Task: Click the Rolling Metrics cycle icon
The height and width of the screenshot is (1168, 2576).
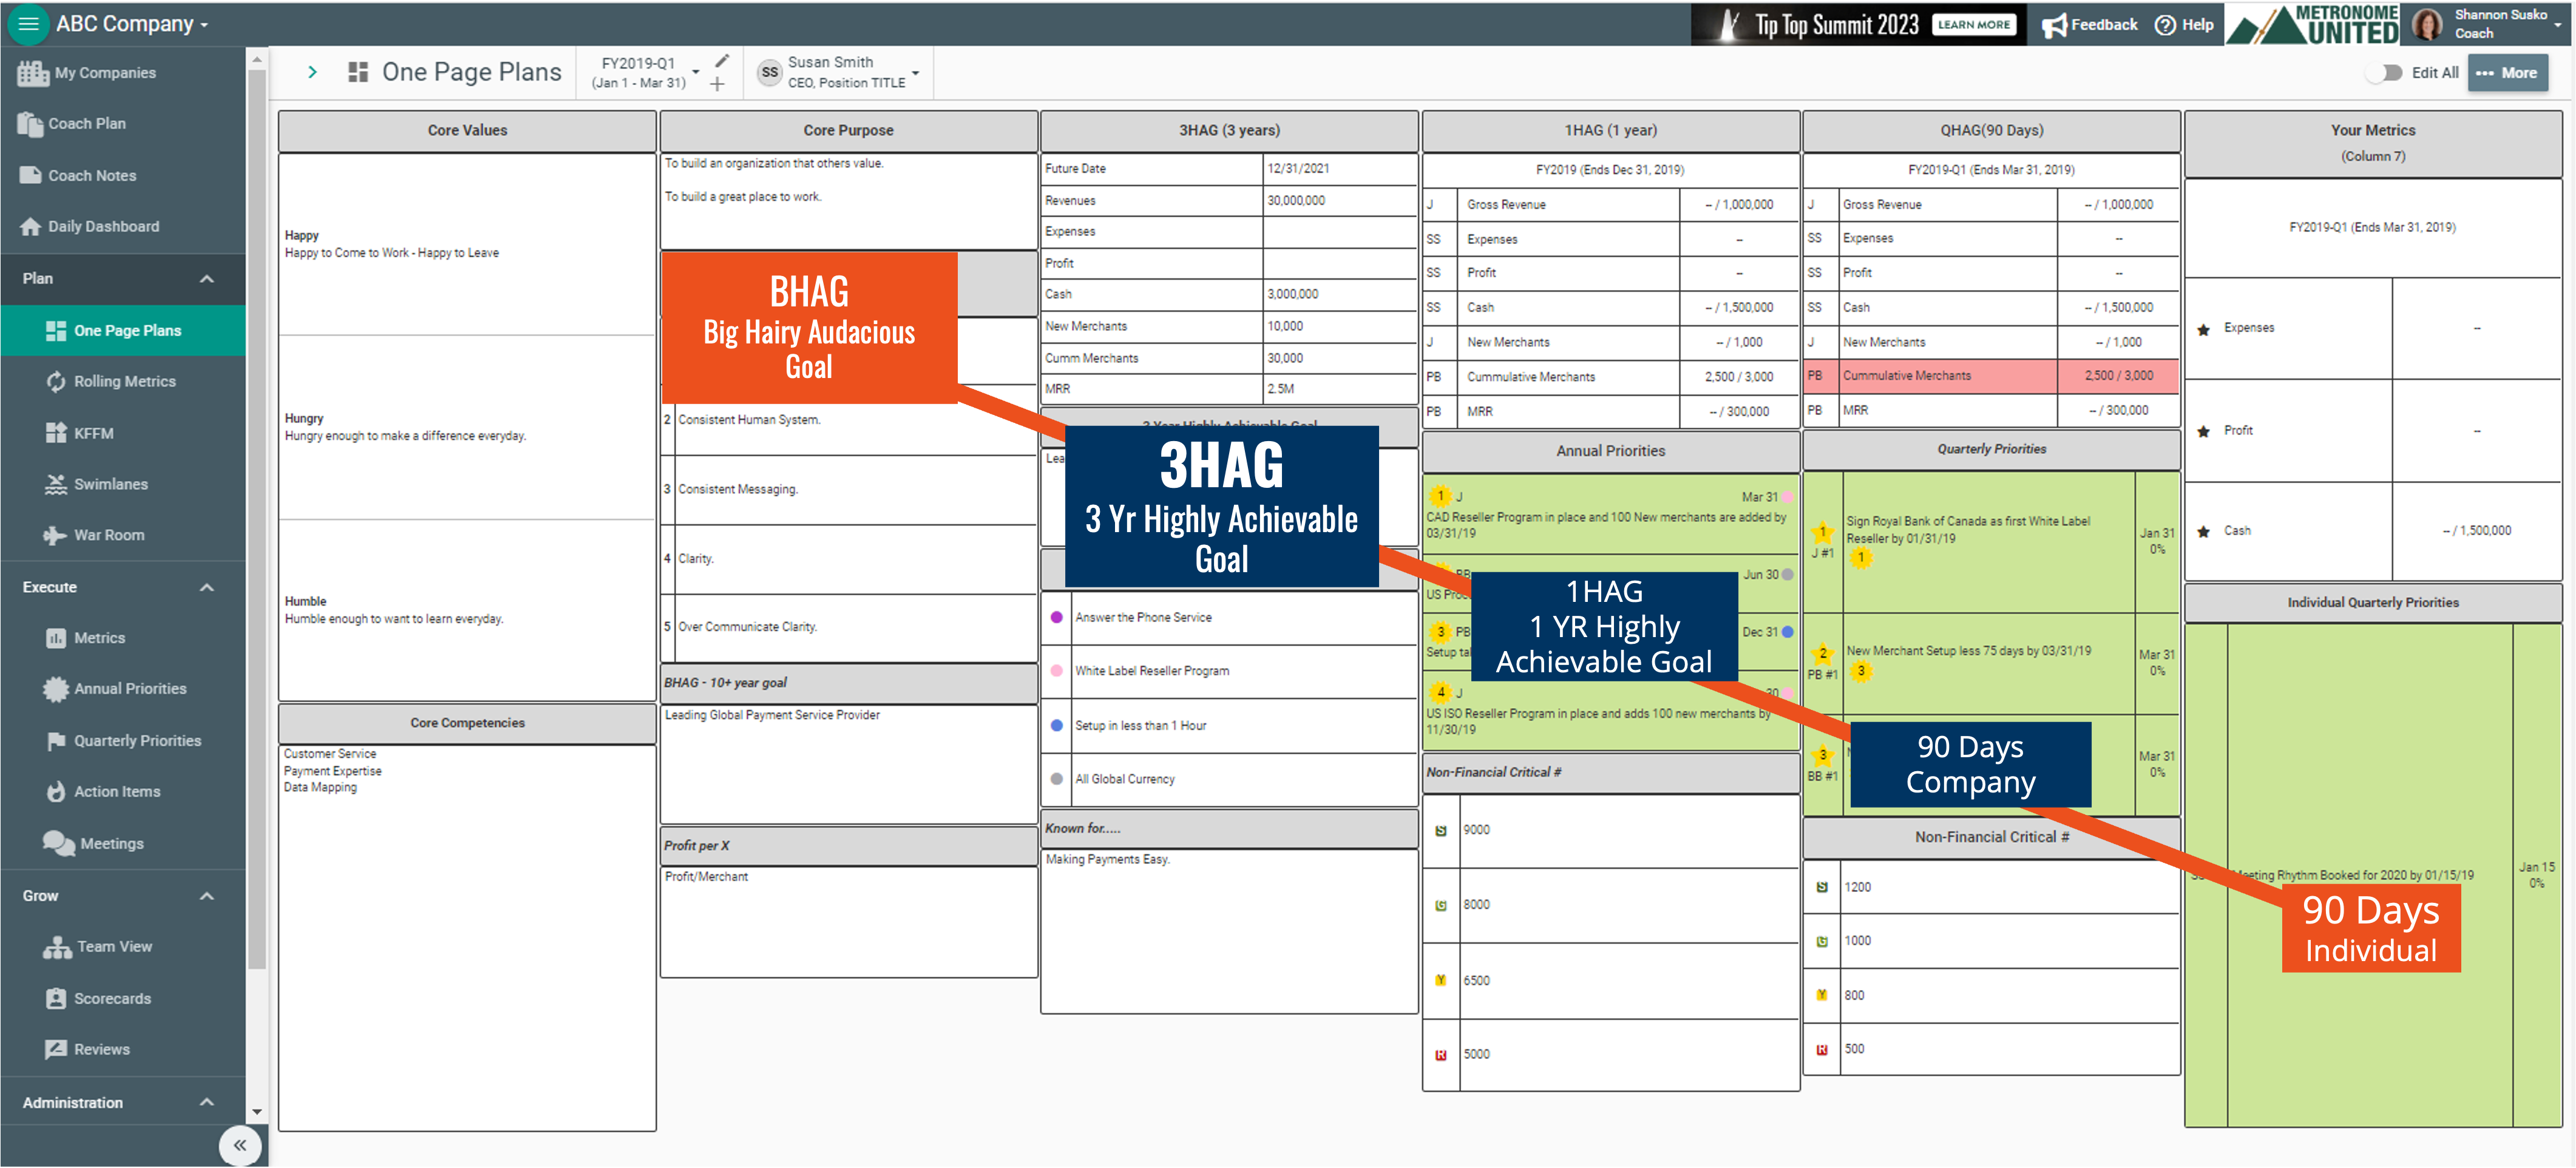Action: [56, 382]
